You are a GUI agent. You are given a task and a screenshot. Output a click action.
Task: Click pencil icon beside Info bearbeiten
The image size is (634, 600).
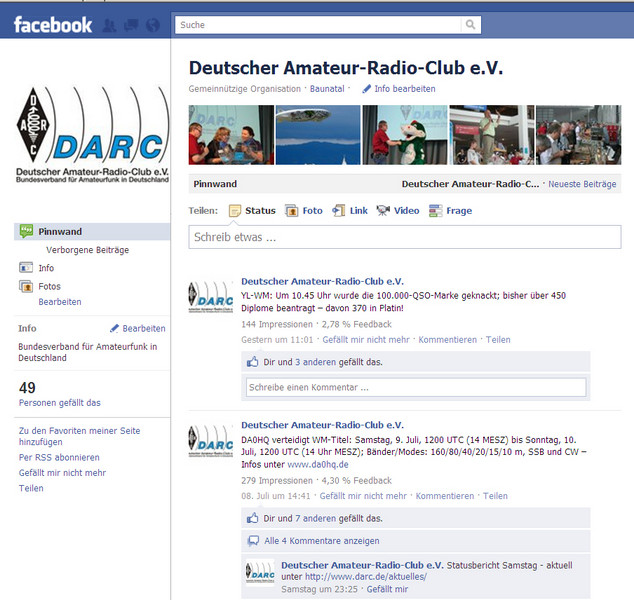[x=366, y=89]
